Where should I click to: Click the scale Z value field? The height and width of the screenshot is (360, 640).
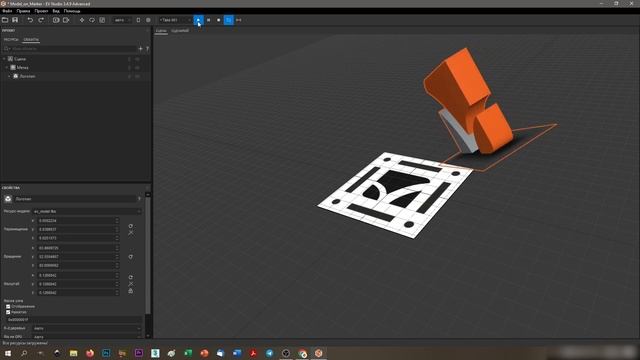[78, 293]
